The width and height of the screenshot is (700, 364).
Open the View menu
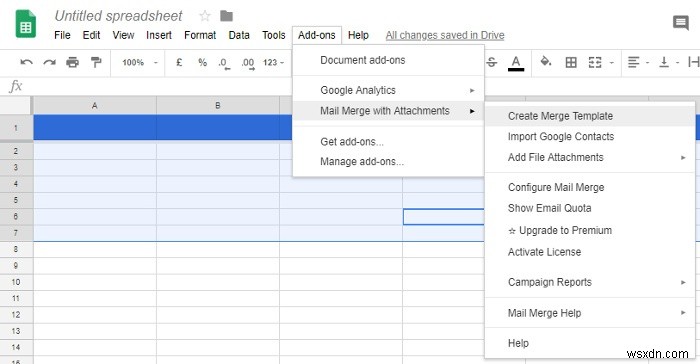(123, 35)
